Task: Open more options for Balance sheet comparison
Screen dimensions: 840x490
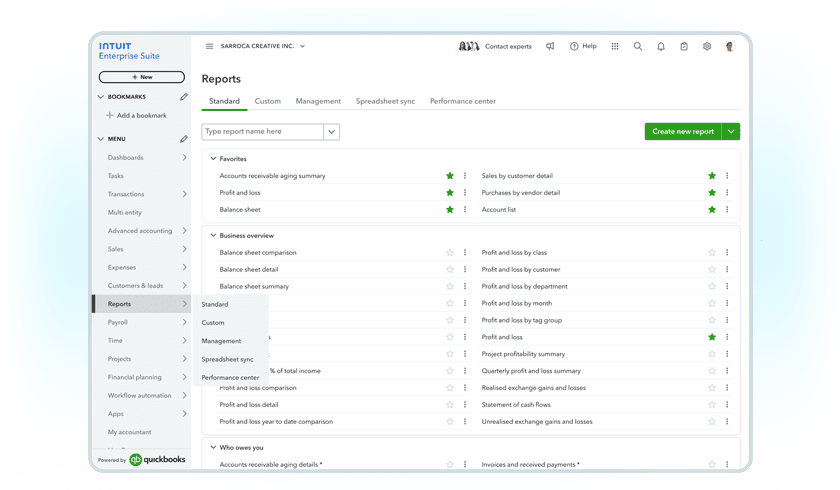Action: (465, 252)
